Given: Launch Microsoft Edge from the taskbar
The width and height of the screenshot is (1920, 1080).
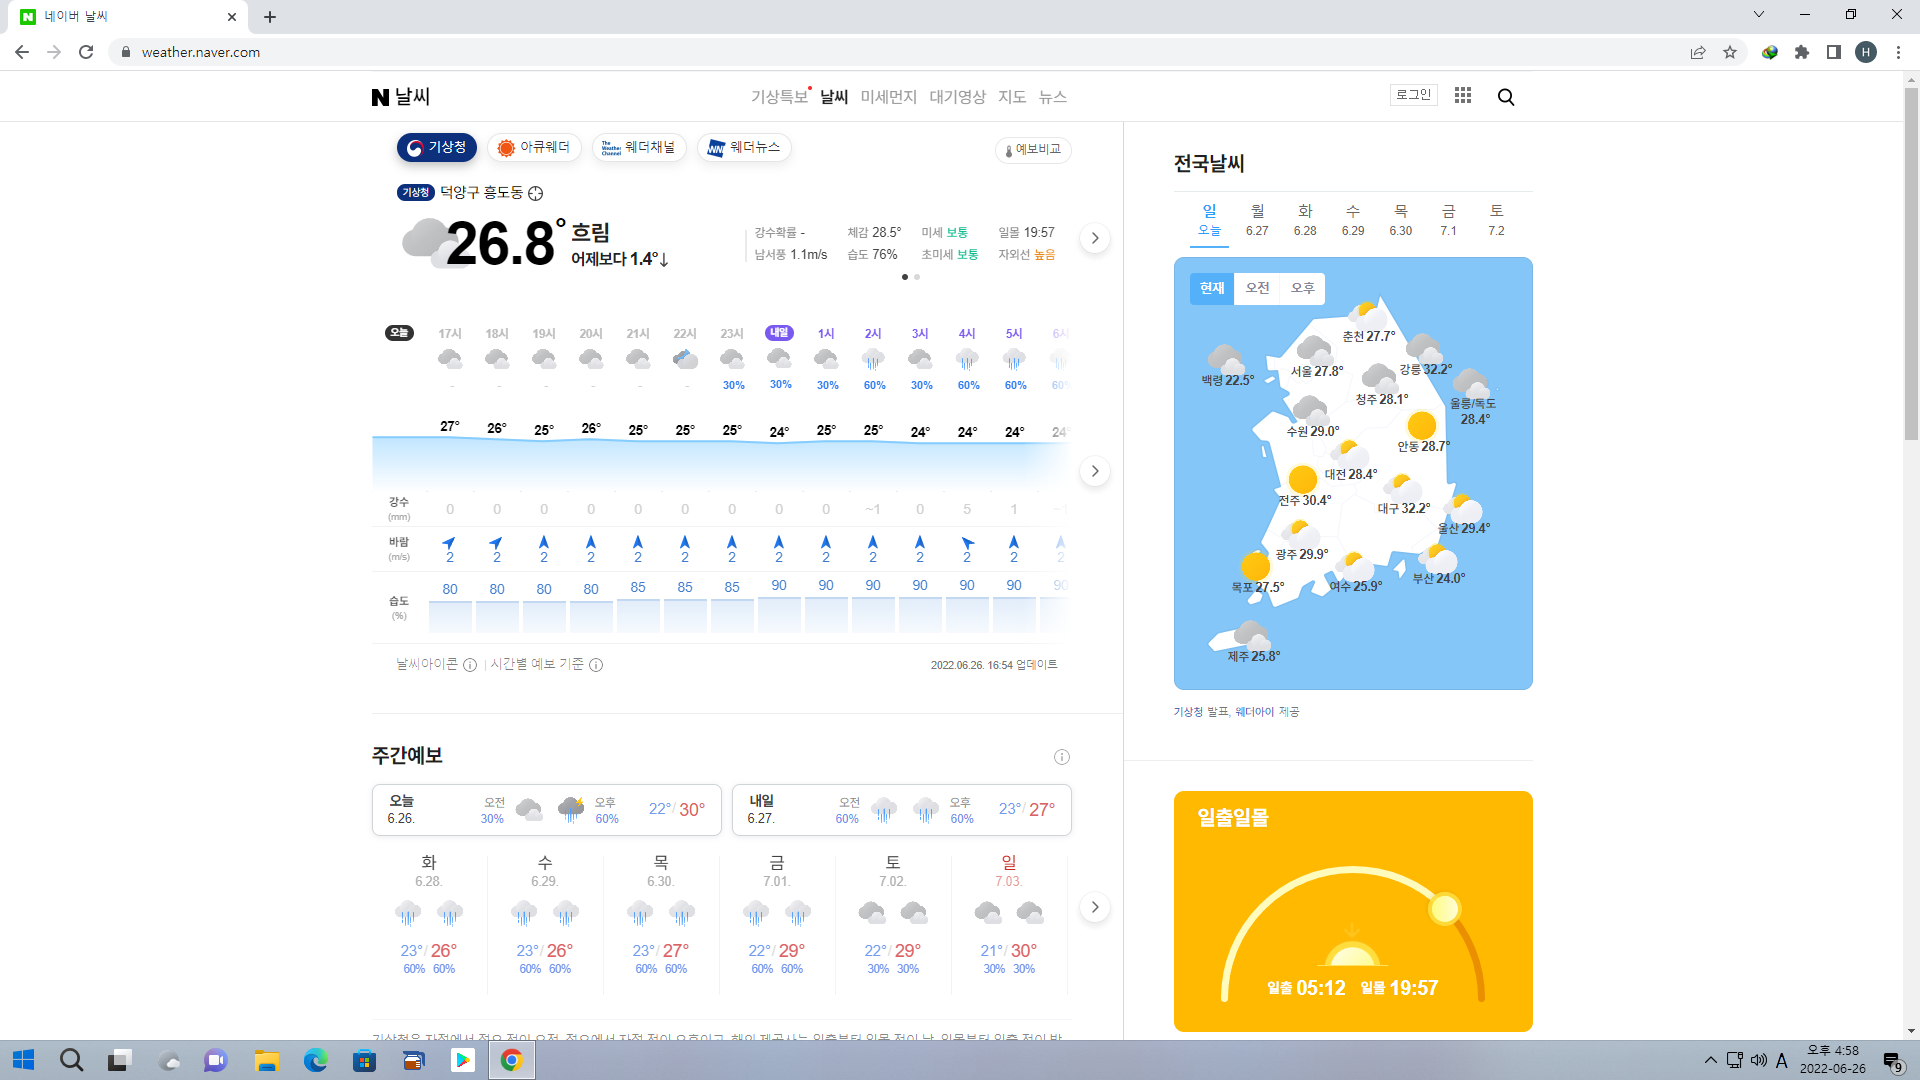Looking at the screenshot, I should [315, 1060].
